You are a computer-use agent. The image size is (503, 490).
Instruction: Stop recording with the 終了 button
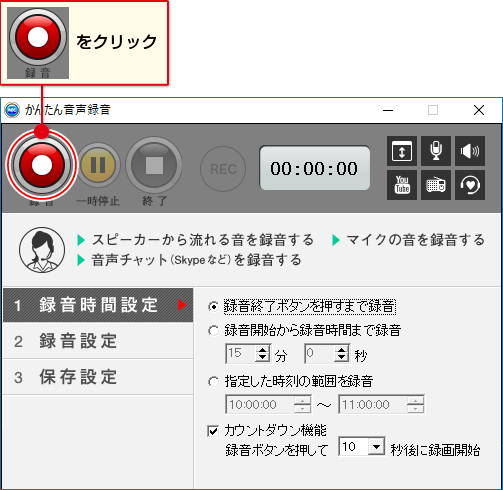[154, 165]
